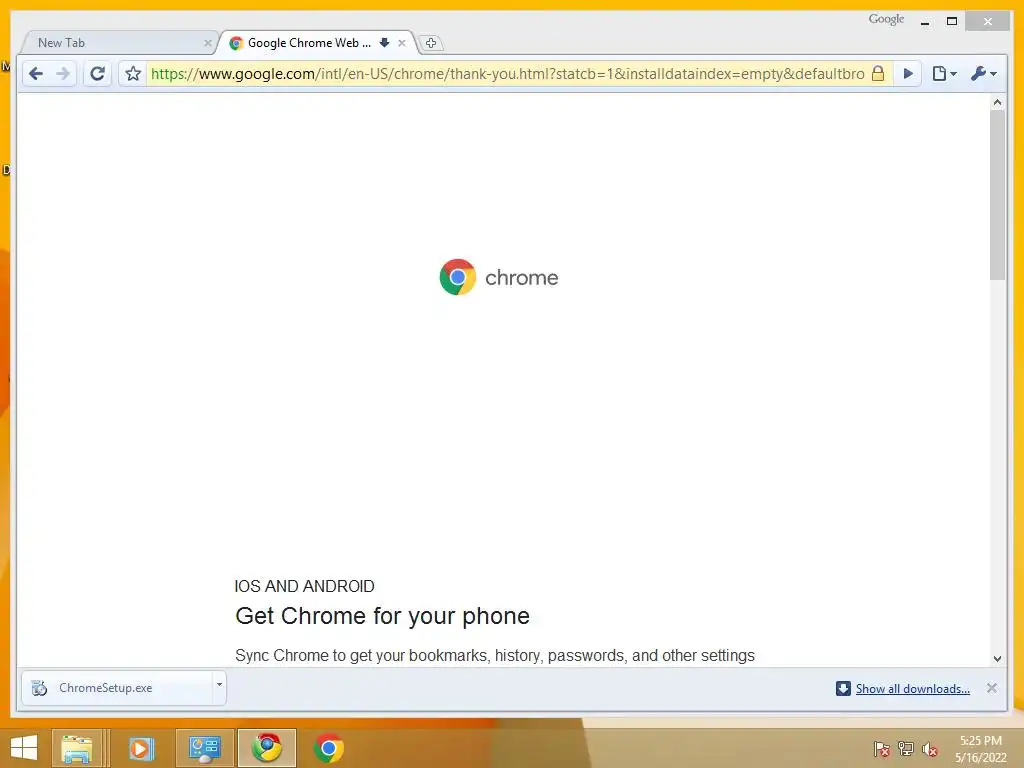The height and width of the screenshot is (768, 1024).
Task: Close the New Tab tab
Action: click(208, 43)
